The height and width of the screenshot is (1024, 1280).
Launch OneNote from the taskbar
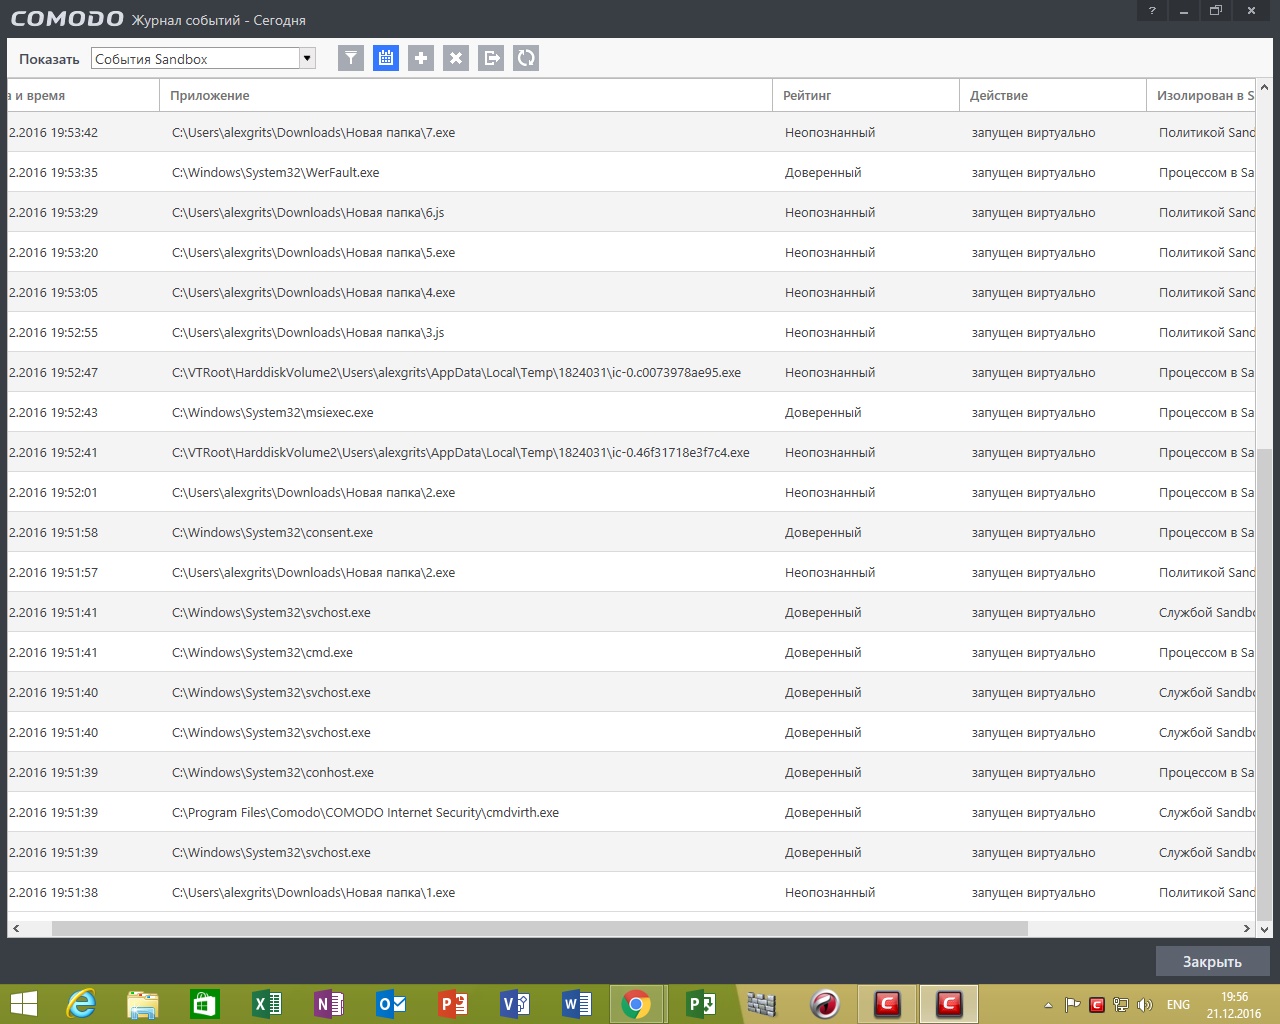click(x=328, y=1003)
